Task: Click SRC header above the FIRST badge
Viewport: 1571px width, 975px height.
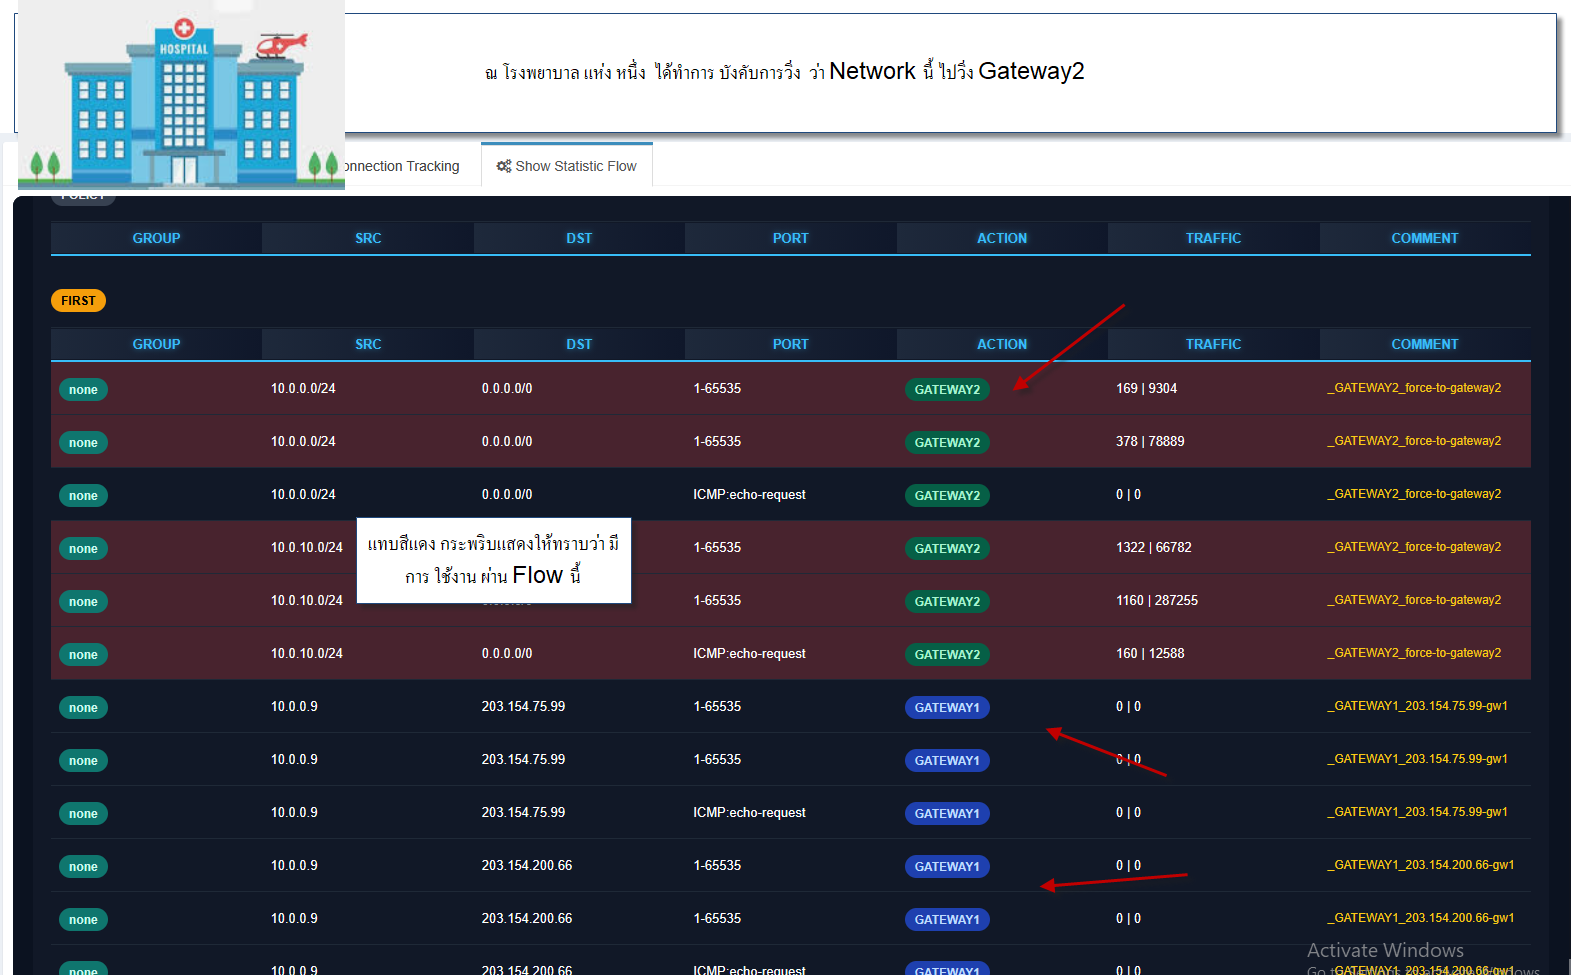Action: point(368,238)
